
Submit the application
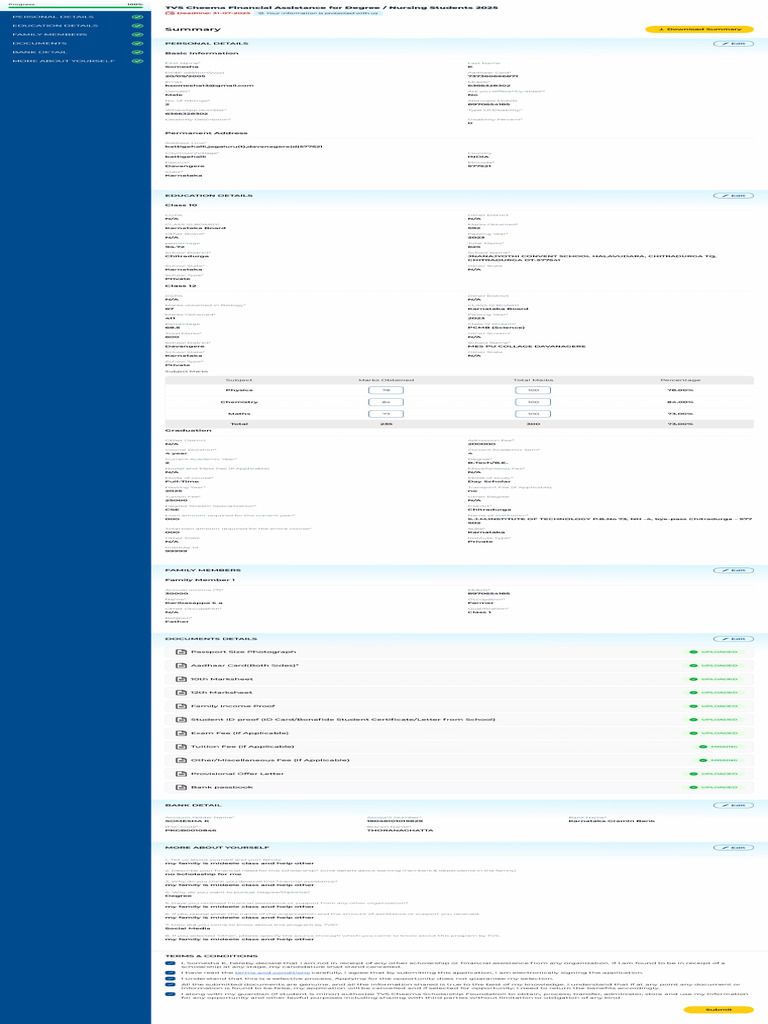click(x=718, y=1010)
